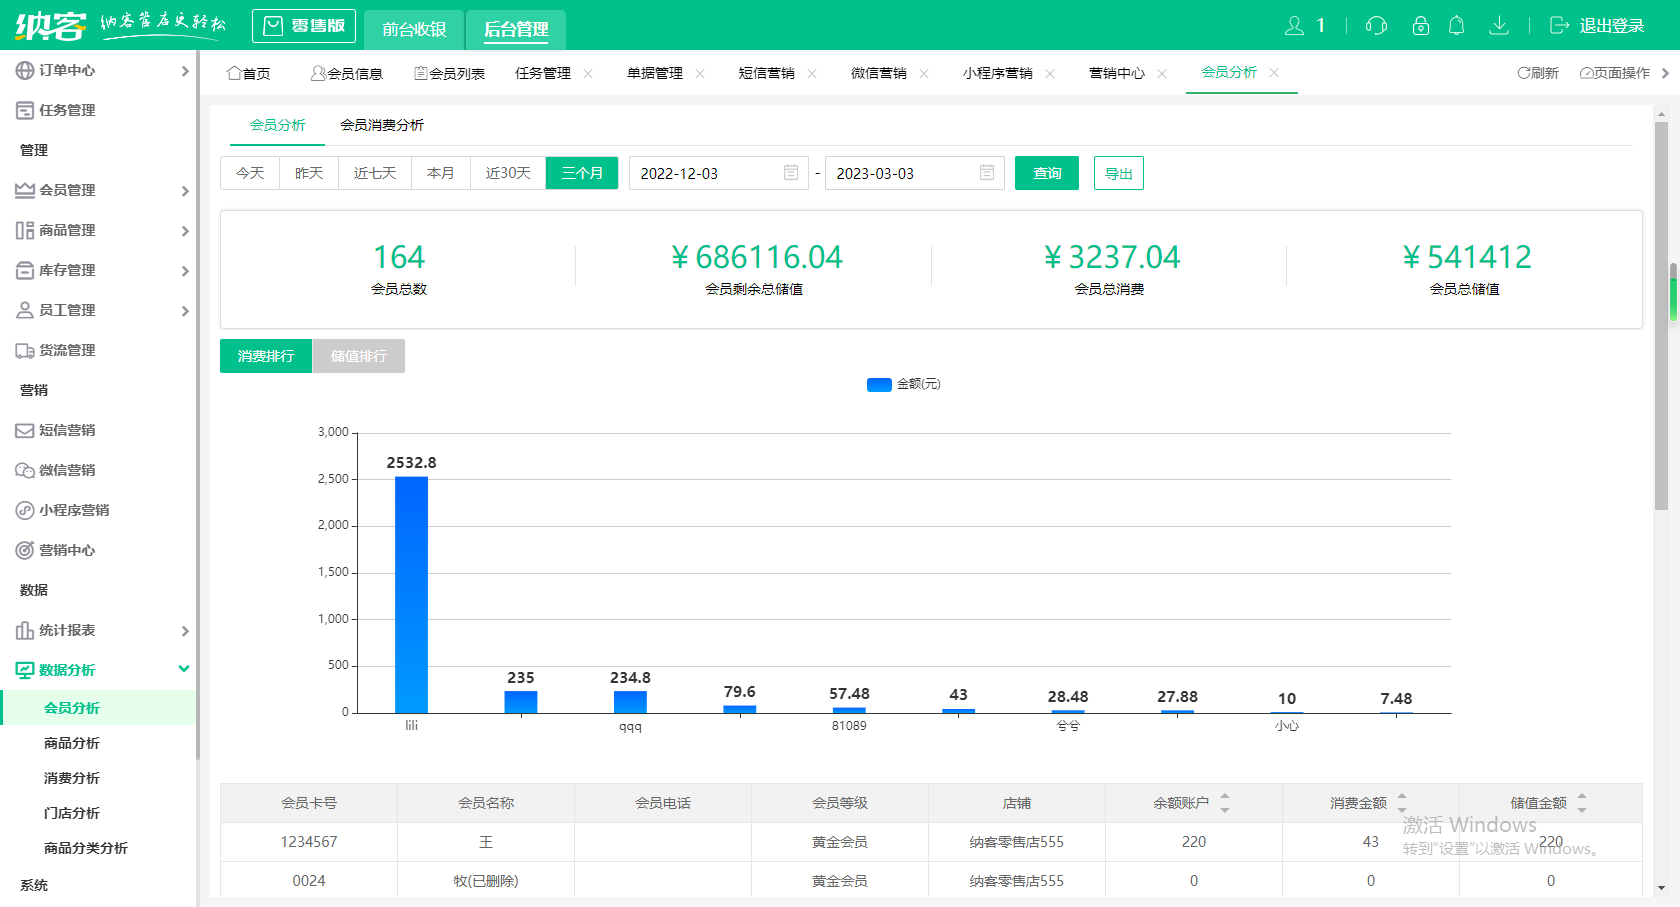Toggle 金额(元) legend swatch
The height and width of the screenshot is (907, 1680).
tap(879, 385)
